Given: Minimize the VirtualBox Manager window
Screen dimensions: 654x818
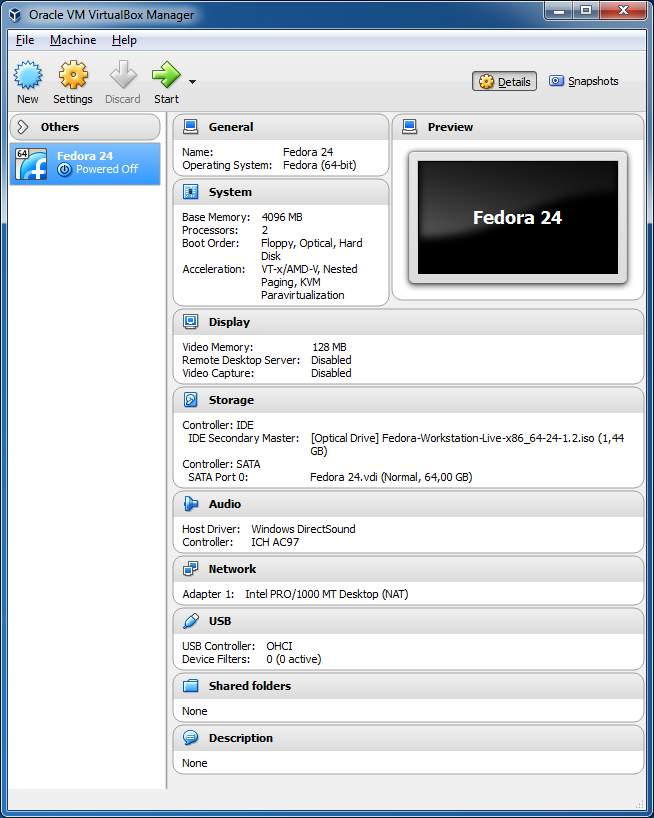Looking at the screenshot, I should [x=559, y=10].
